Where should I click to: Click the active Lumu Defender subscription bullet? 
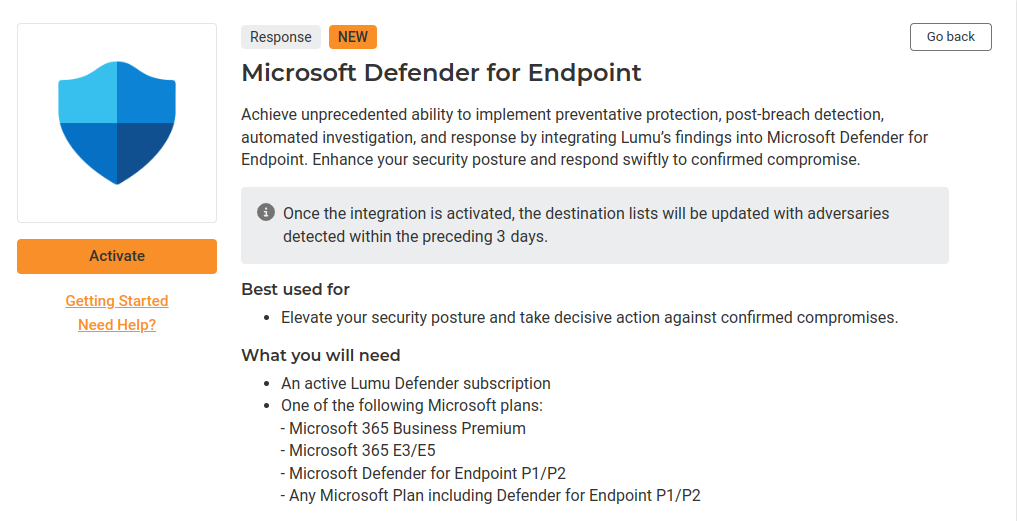pos(415,383)
